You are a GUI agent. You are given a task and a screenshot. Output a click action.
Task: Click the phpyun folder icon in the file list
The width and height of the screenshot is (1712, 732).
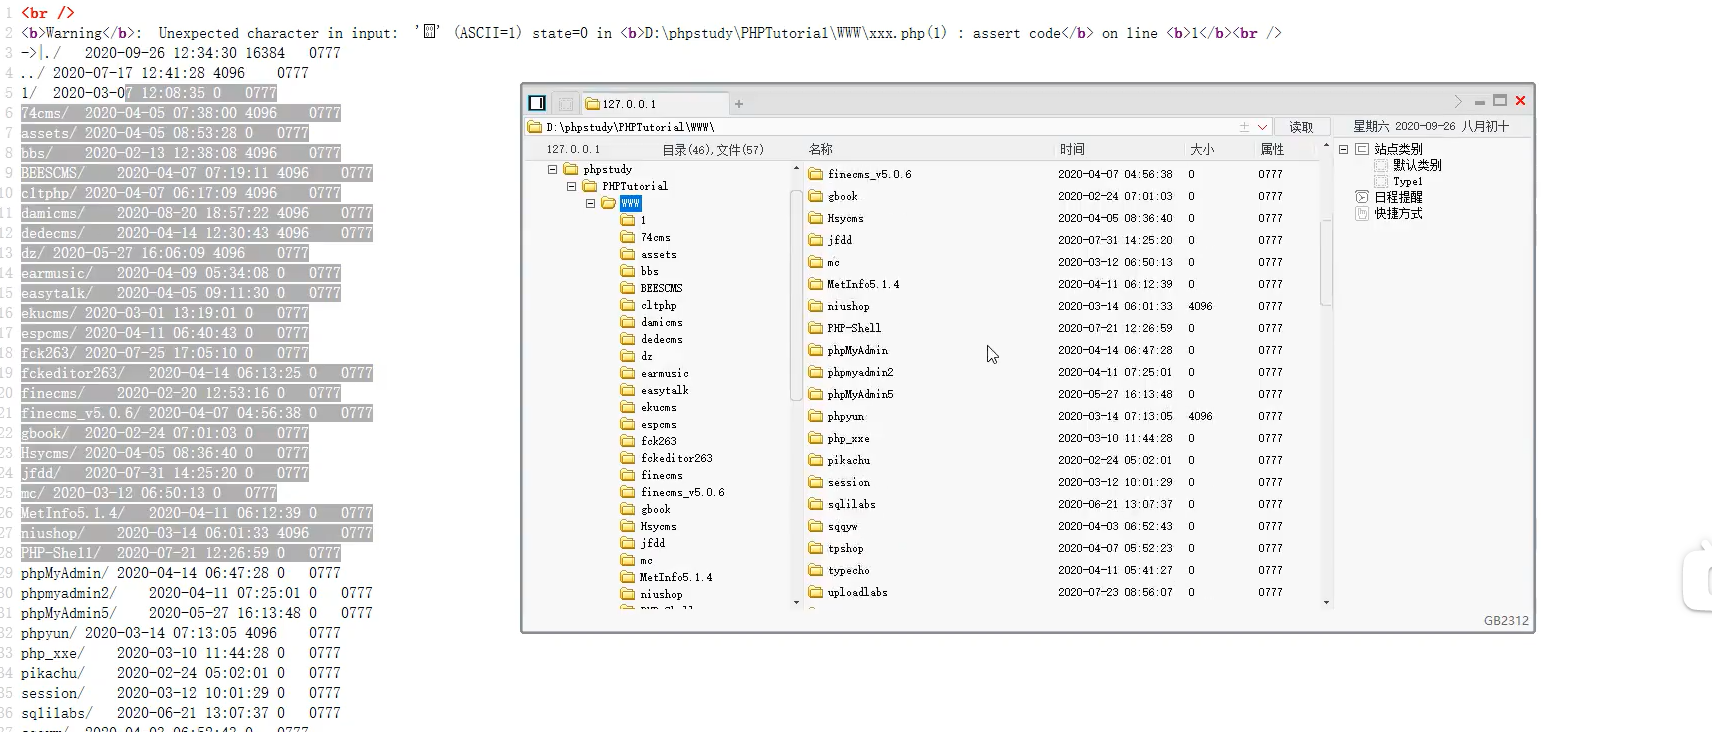point(815,416)
